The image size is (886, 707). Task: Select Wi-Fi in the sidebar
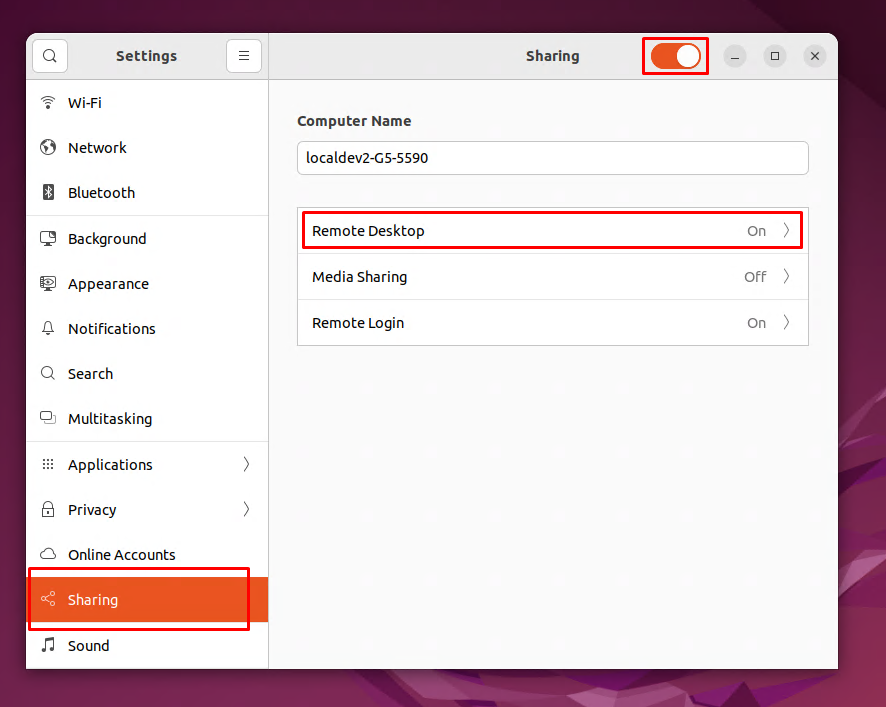pos(147,102)
